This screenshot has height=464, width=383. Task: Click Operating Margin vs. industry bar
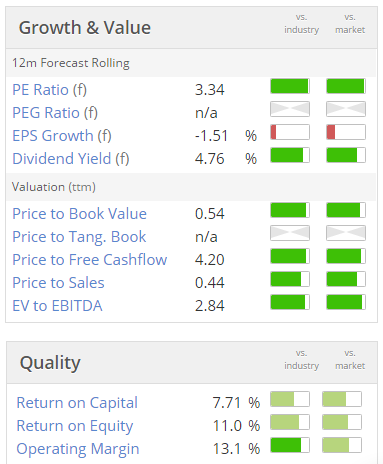(290, 445)
